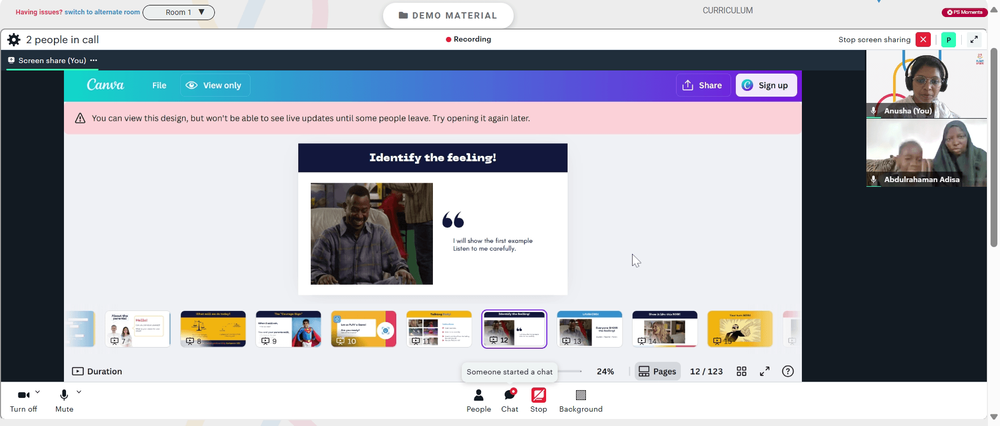Toggle the Pages thumbnail strip
The image size is (1000, 426).
[x=658, y=371]
